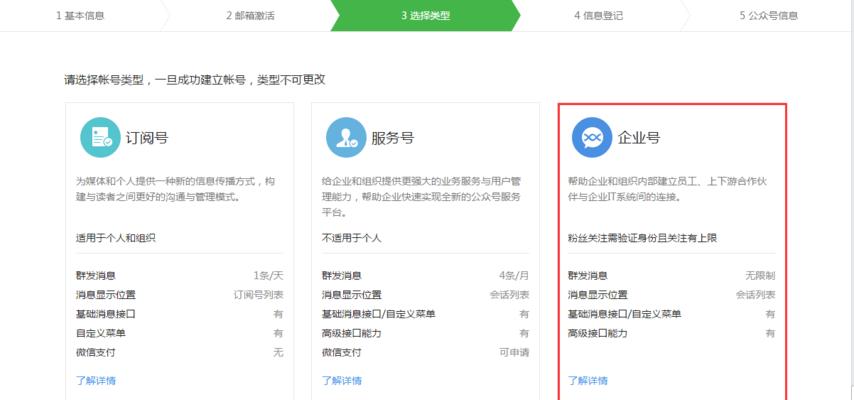Go to step 5 公众号信息
The height and width of the screenshot is (400, 854).
point(768,16)
